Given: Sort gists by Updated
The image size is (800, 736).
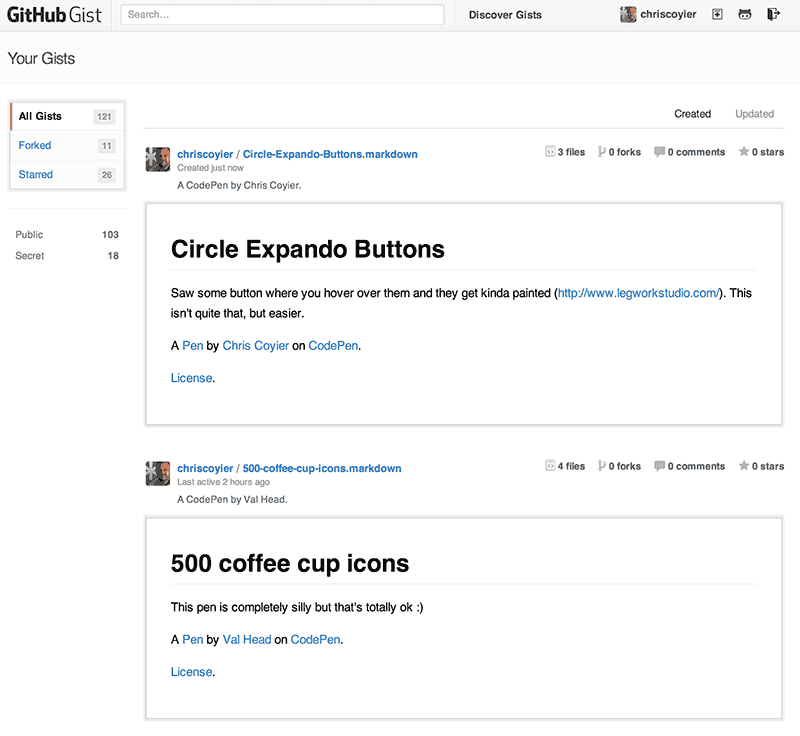Looking at the screenshot, I should tap(754, 113).
